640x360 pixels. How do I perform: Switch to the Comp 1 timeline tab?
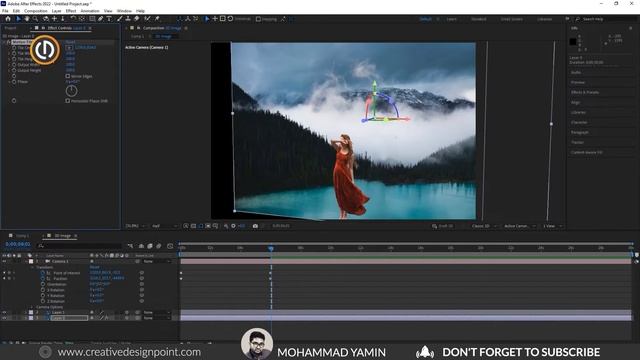tap(22, 236)
